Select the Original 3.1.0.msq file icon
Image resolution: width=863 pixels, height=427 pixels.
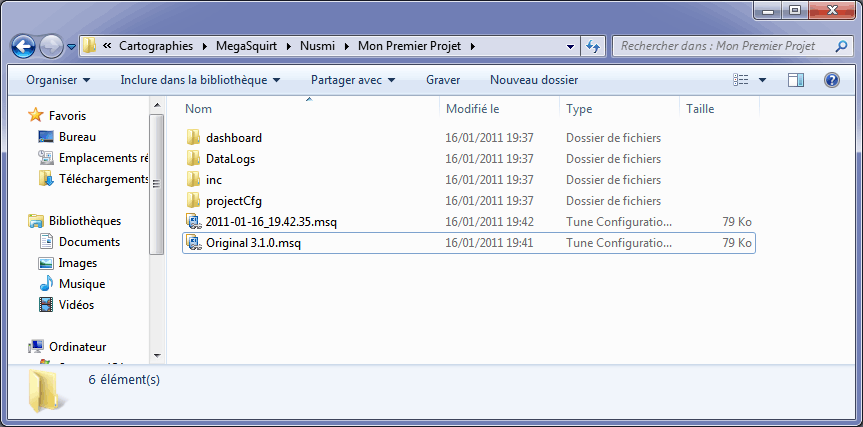(194, 243)
